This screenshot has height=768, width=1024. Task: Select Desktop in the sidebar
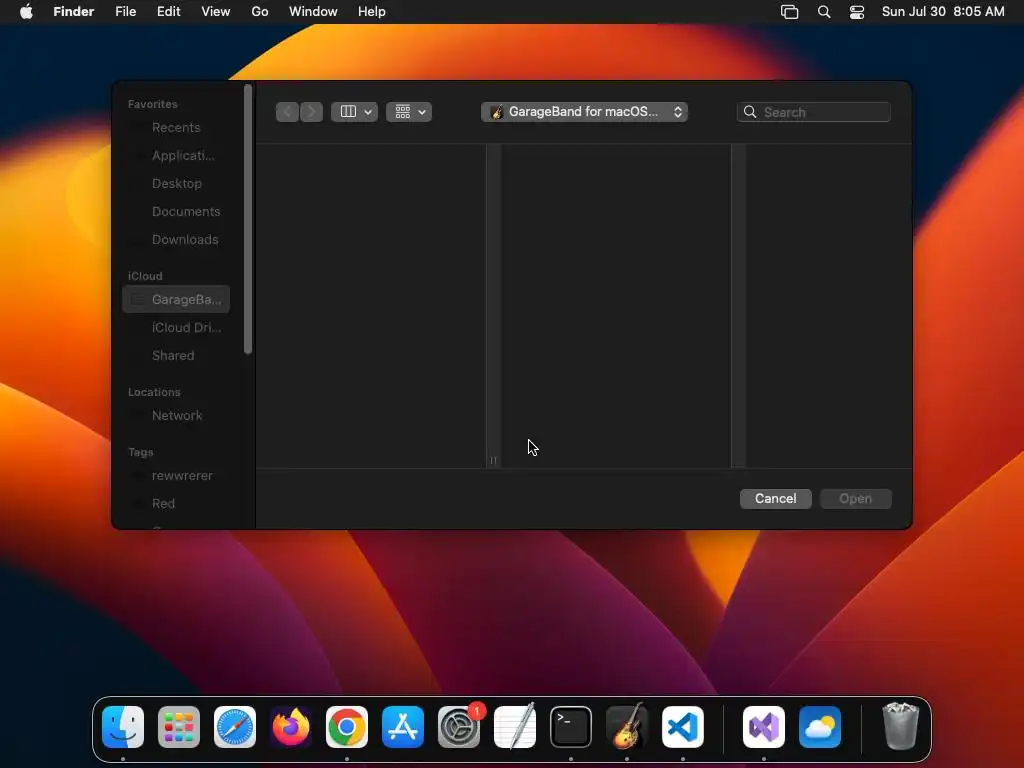176,184
